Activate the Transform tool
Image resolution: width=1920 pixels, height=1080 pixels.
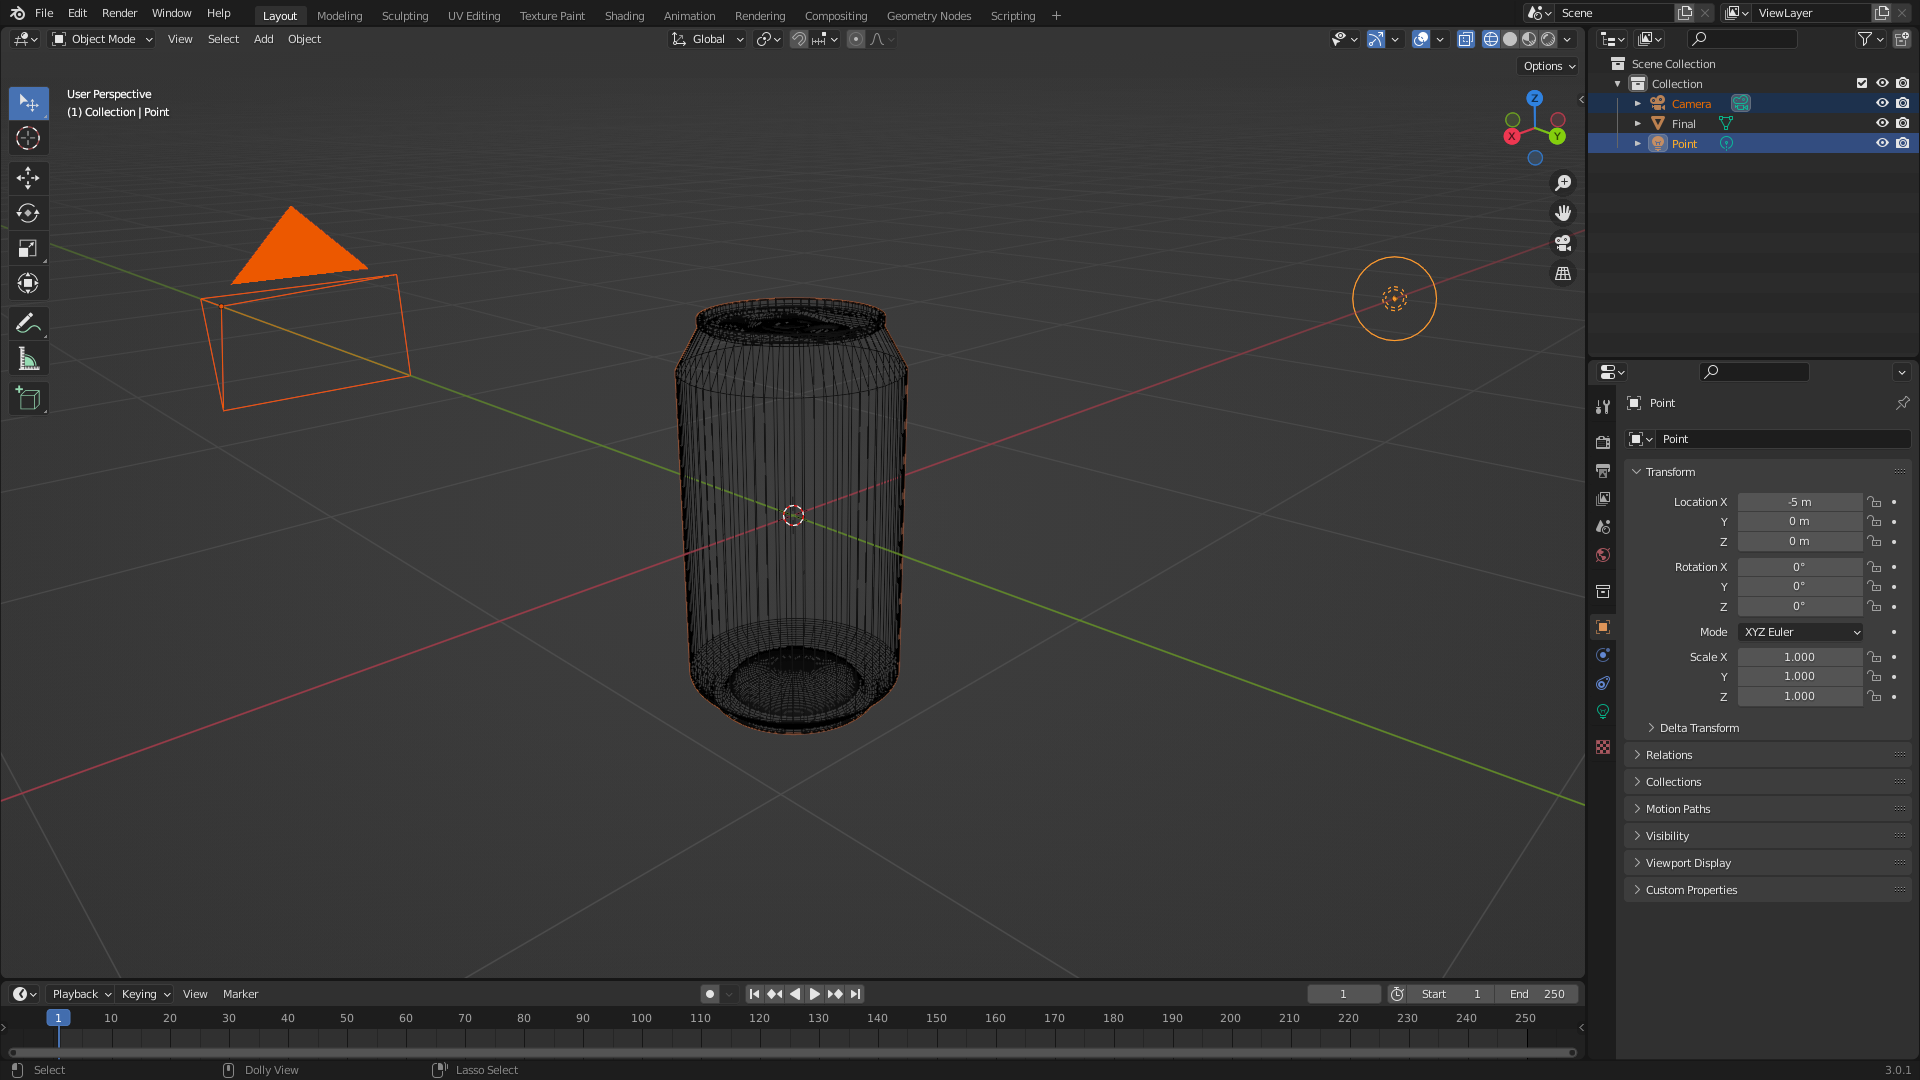point(28,284)
